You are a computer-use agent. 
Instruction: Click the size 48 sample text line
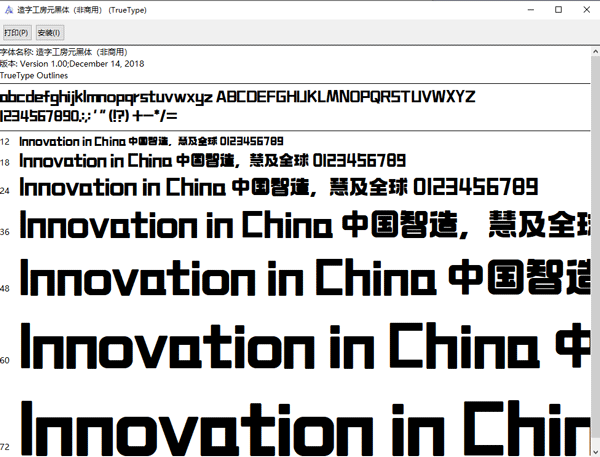click(305, 277)
